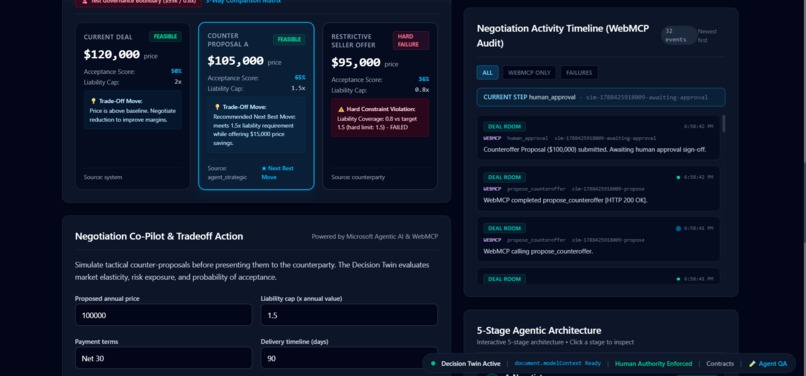
Task: Open Agent QA from the status bar
Action: (x=768, y=364)
